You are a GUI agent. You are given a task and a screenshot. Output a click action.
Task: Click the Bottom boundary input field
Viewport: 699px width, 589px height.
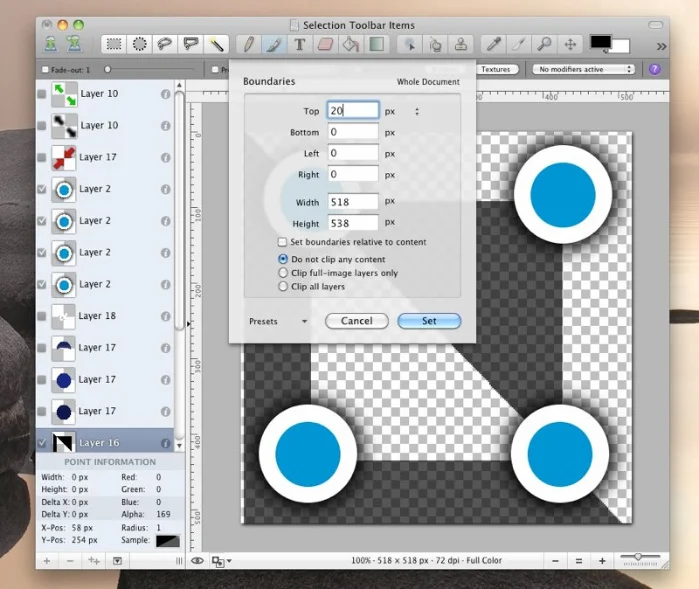coord(353,132)
